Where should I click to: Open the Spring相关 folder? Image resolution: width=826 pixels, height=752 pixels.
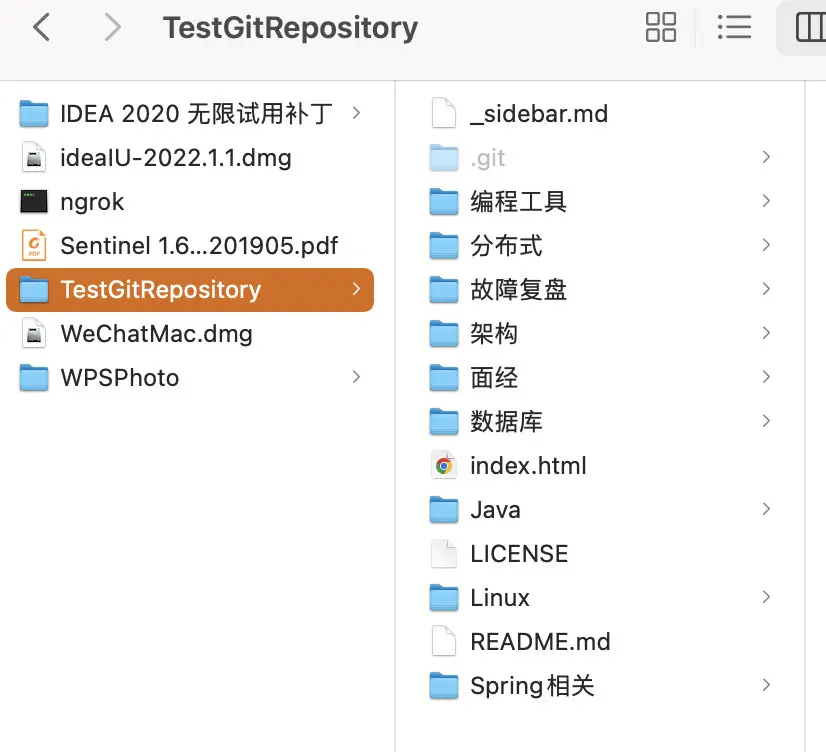coord(532,686)
